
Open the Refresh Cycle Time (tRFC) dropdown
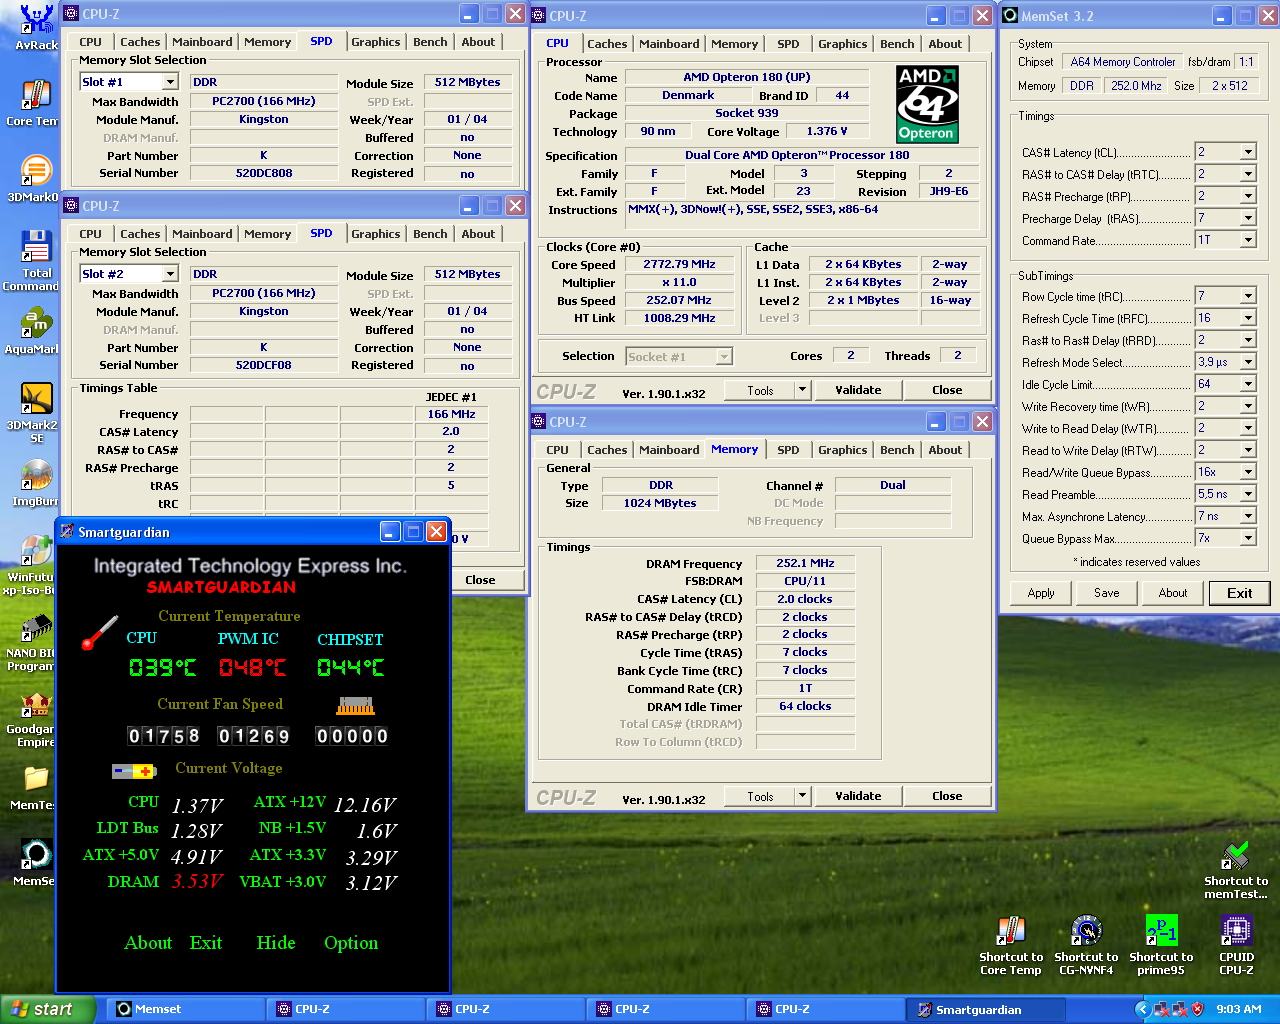1247,318
